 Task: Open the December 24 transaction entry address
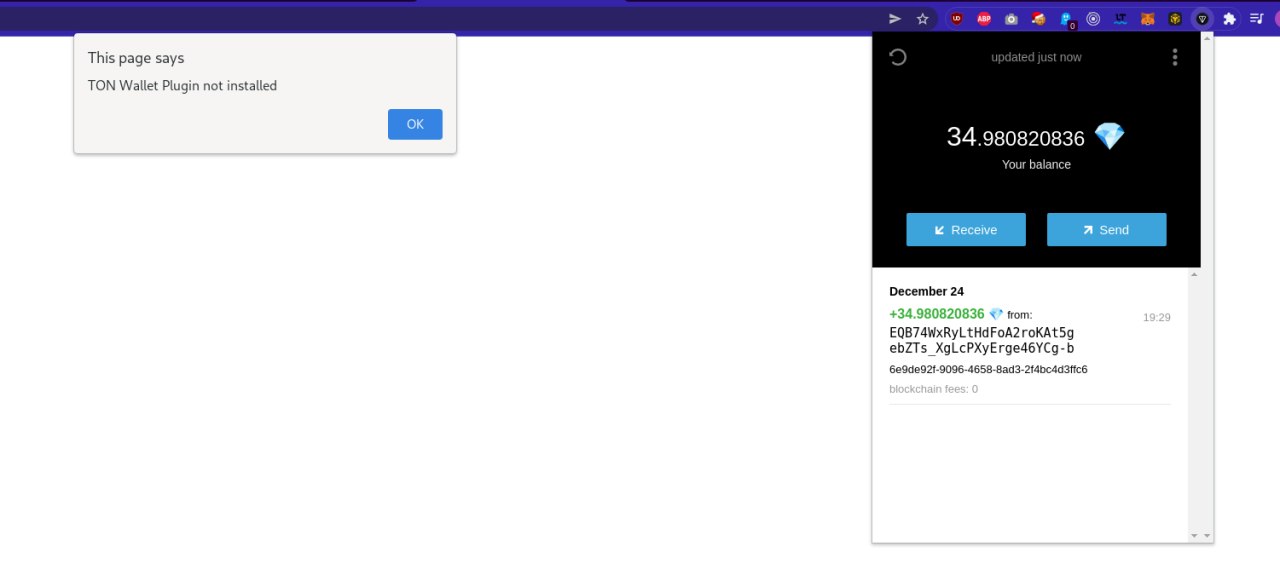[x=981, y=340]
